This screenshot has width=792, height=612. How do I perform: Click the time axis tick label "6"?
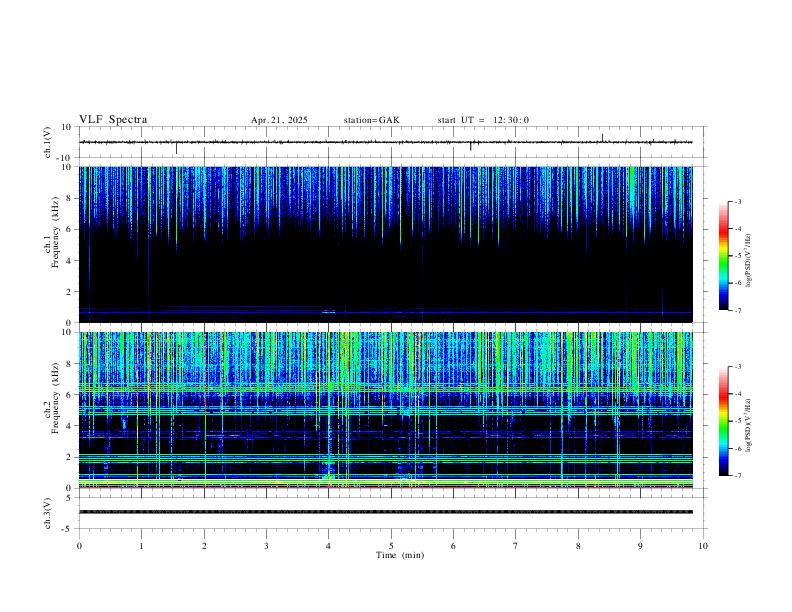(x=454, y=546)
